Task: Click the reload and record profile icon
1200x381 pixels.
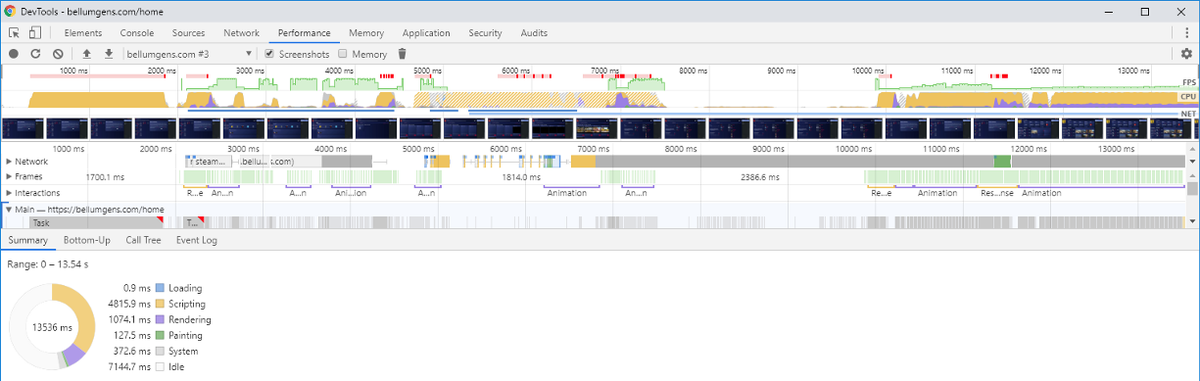Action: (36, 54)
